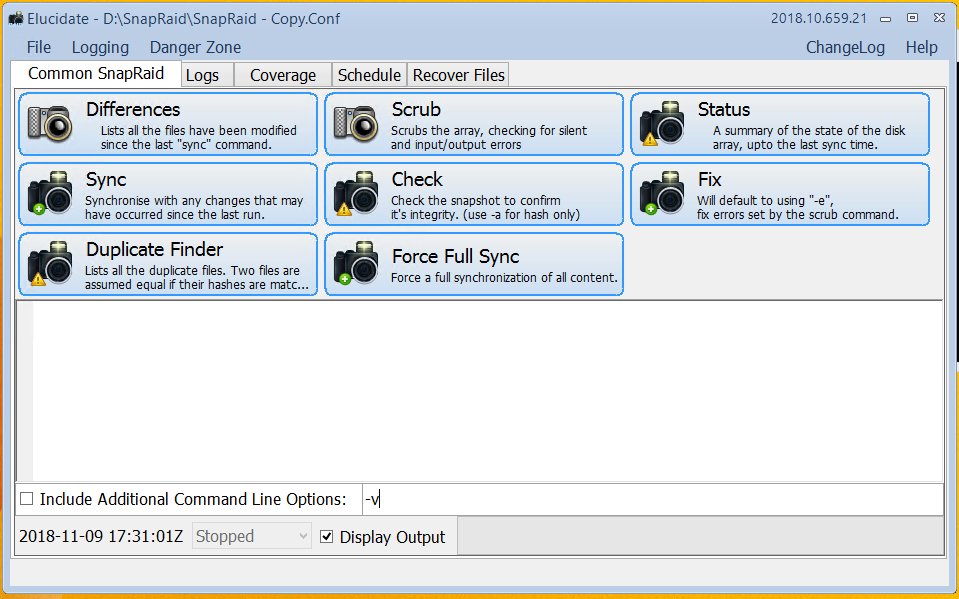Close the Elucidate window
The image size is (959, 599).
(x=940, y=18)
